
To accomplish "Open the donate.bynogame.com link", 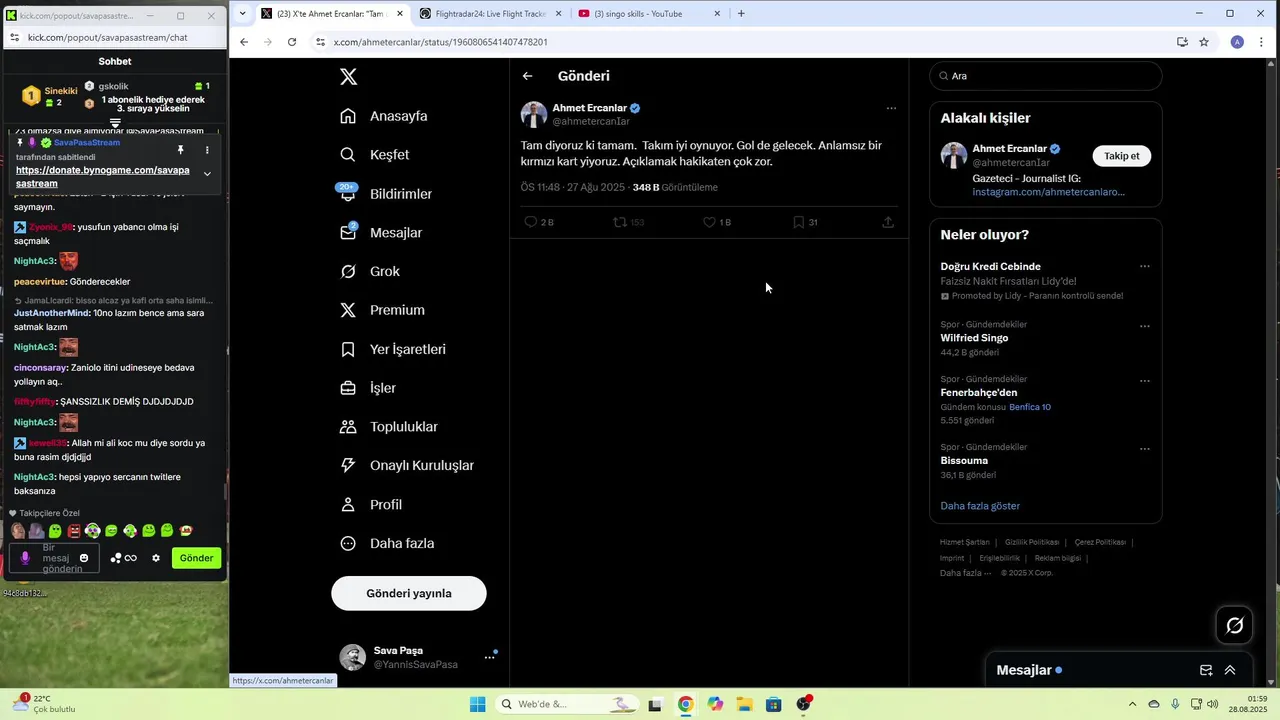I will (x=102, y=177).
